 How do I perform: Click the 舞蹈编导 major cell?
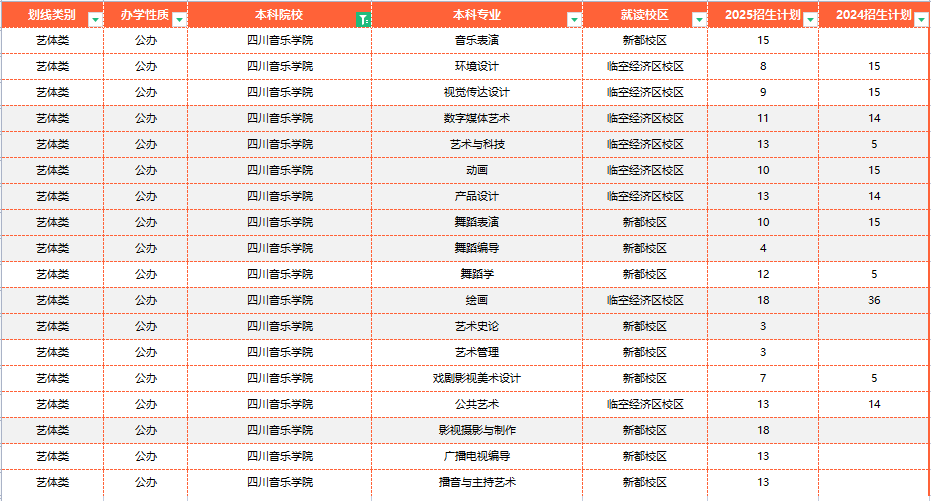[477, 249]
